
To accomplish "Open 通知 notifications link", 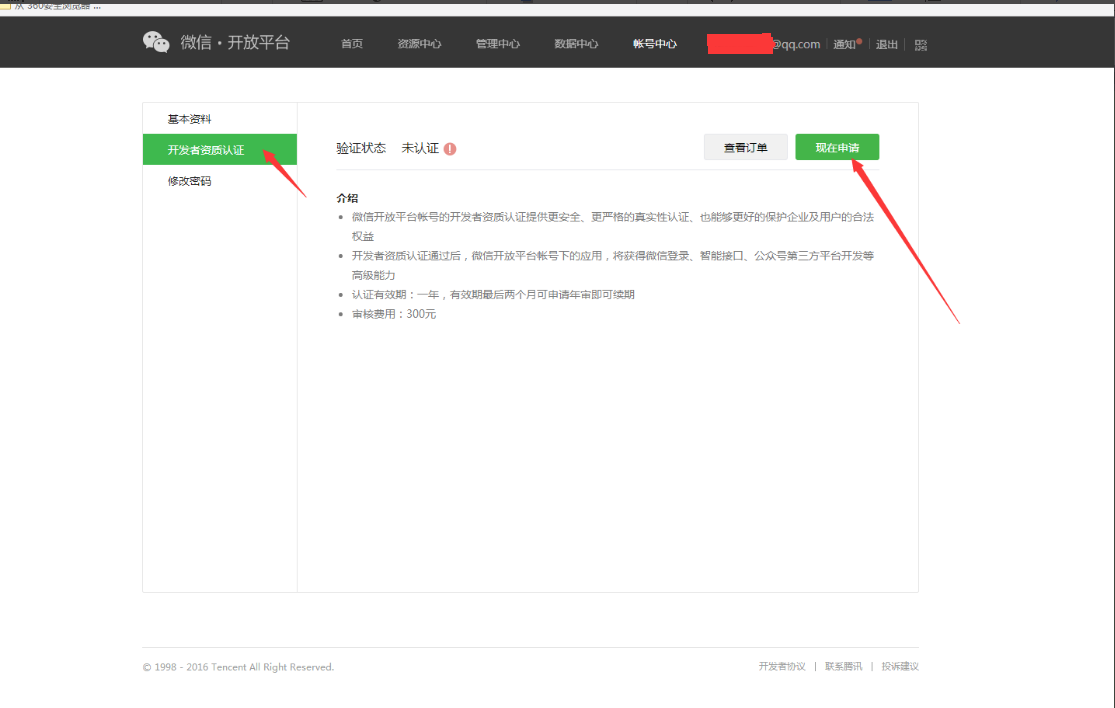I will 846,44.
